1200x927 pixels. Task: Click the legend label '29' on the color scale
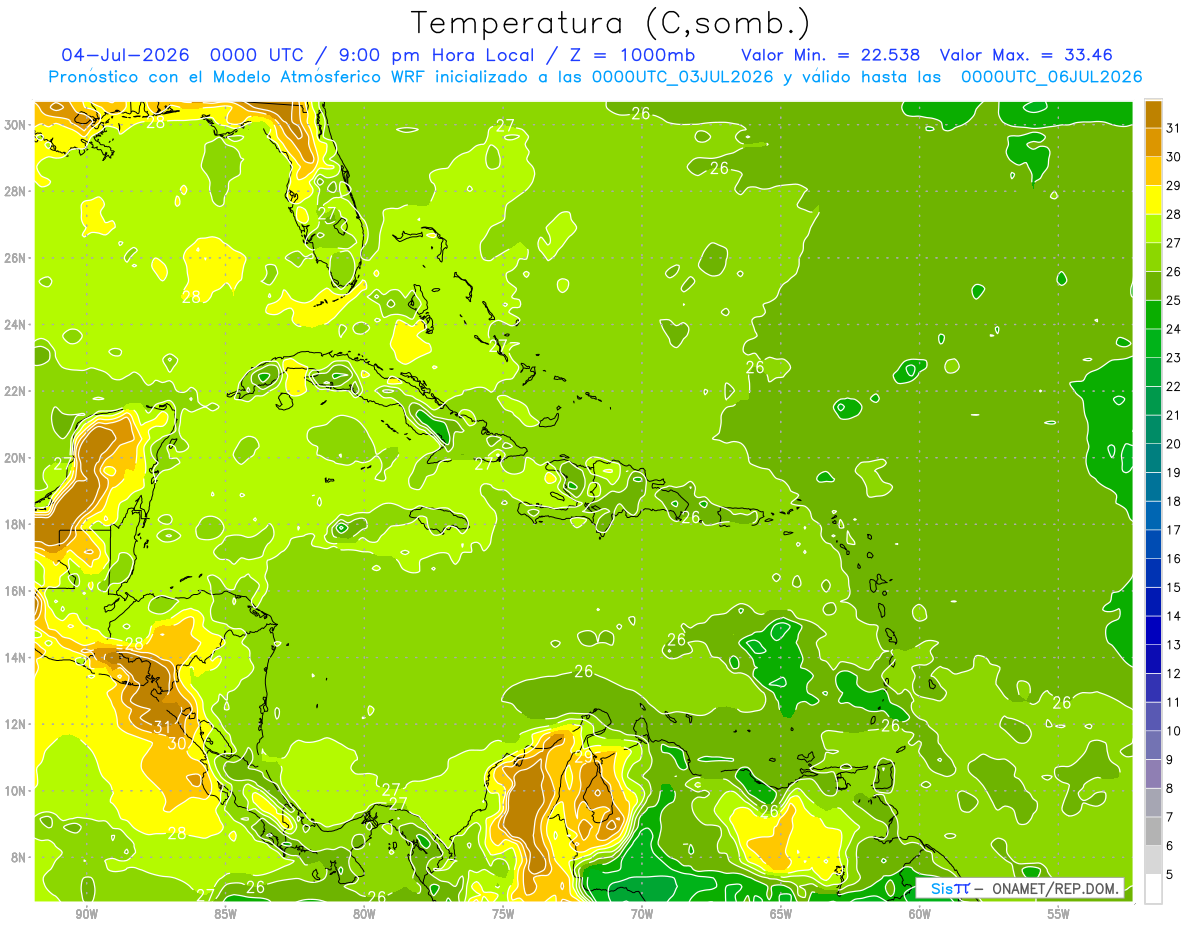1174,186
